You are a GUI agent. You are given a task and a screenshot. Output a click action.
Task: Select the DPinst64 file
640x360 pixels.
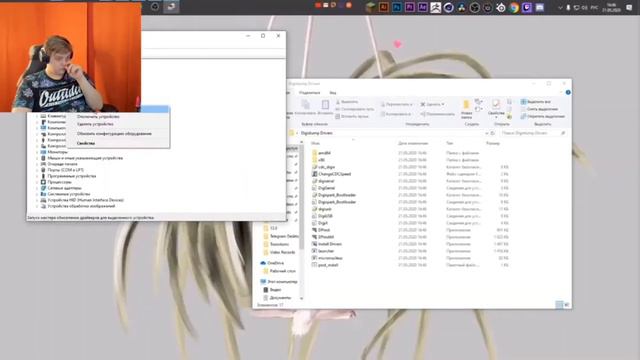326,237
